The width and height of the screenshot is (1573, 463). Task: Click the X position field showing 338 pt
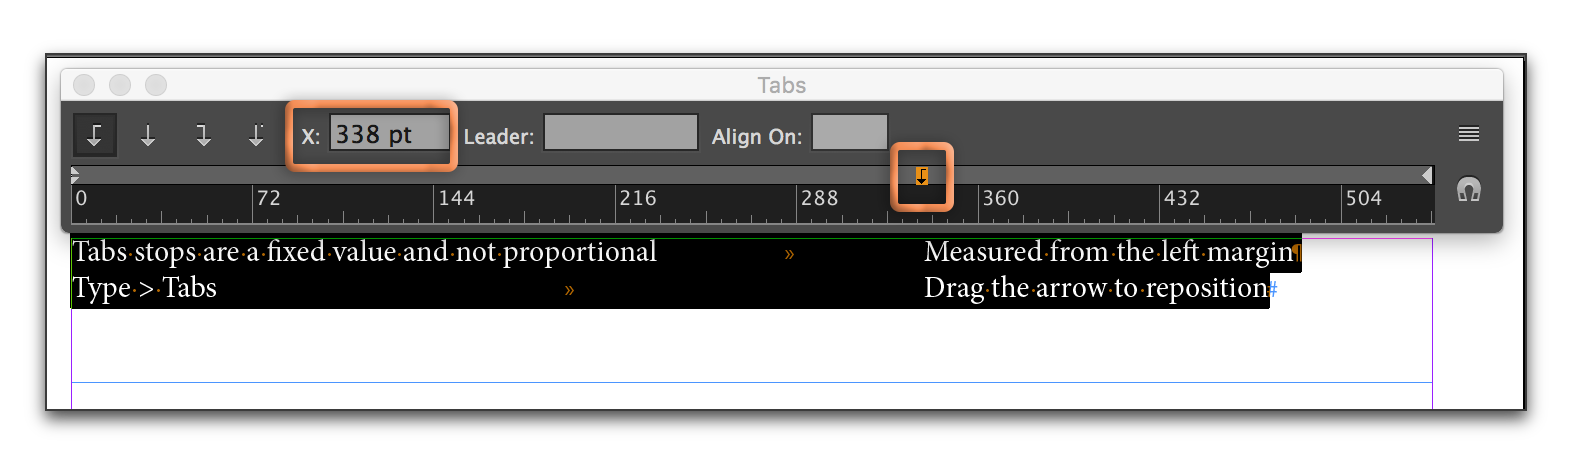pos(389,134)
